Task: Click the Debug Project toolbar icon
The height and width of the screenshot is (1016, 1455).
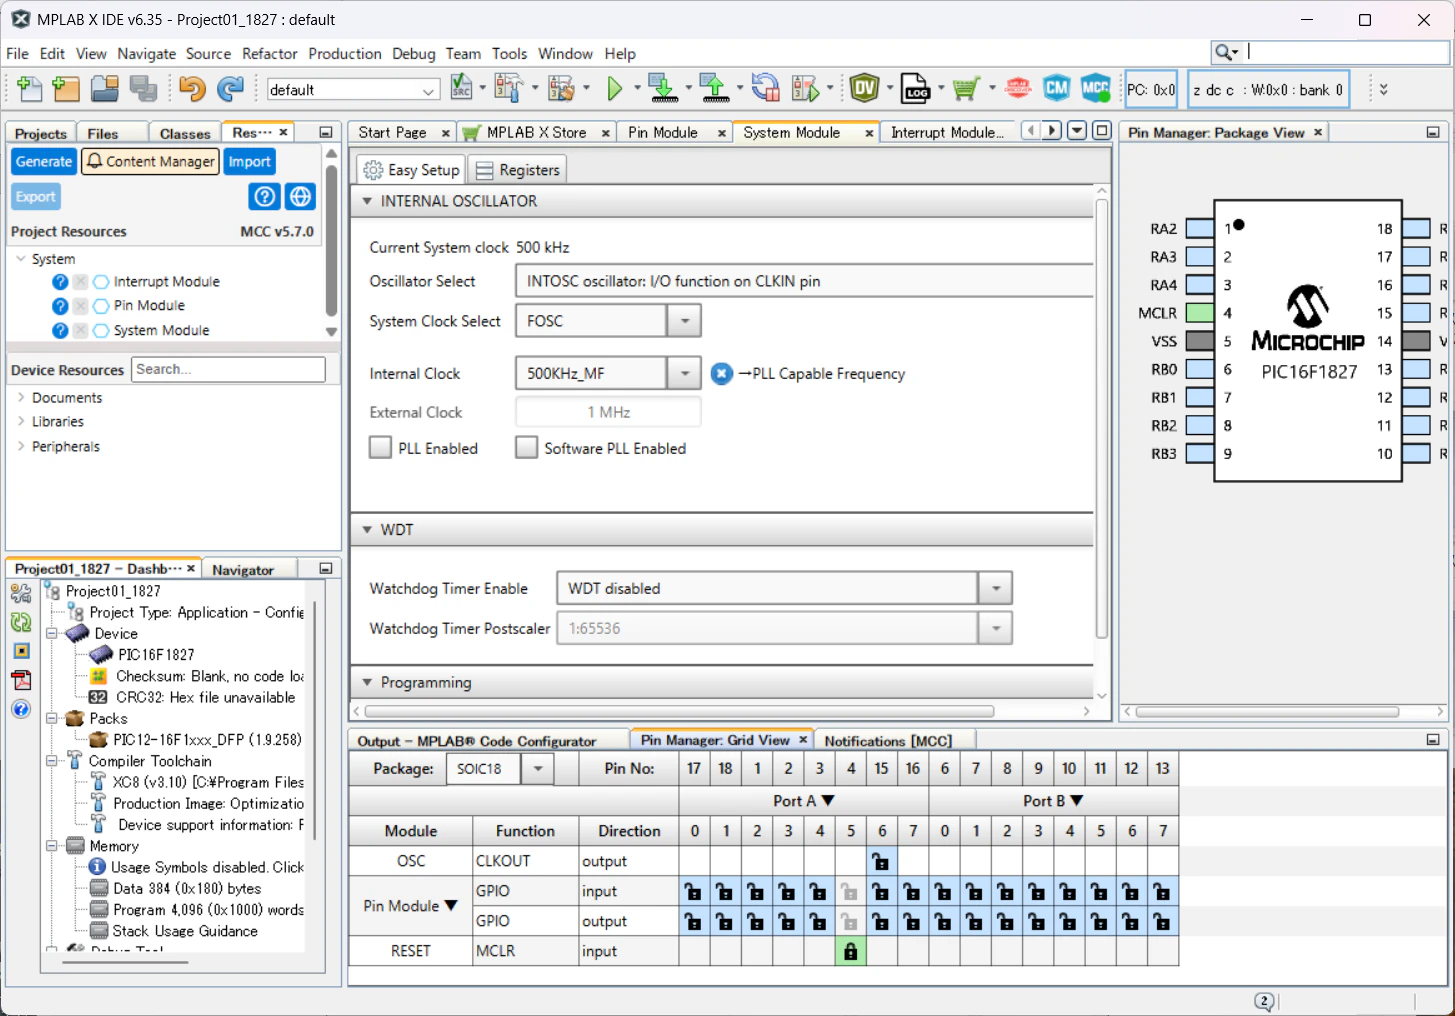Action: (x=805, y=89)
